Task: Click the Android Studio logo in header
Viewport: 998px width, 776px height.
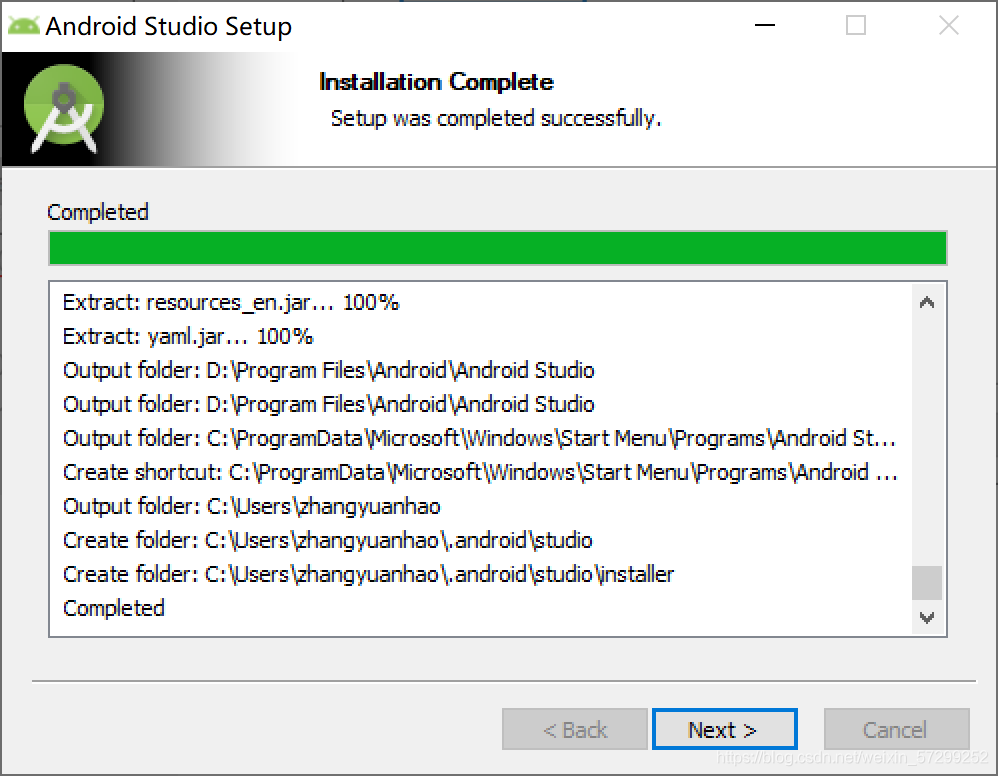Action: [x=64, y=109]
